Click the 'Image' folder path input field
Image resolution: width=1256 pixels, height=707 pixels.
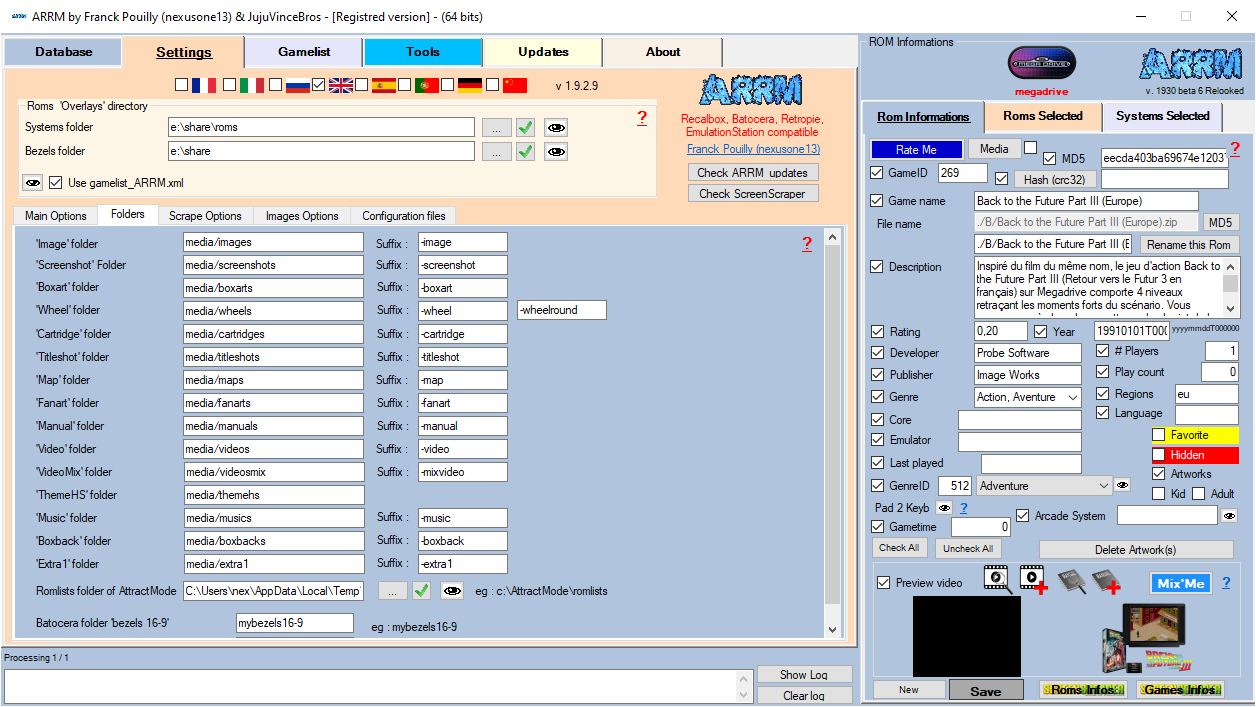273,243
